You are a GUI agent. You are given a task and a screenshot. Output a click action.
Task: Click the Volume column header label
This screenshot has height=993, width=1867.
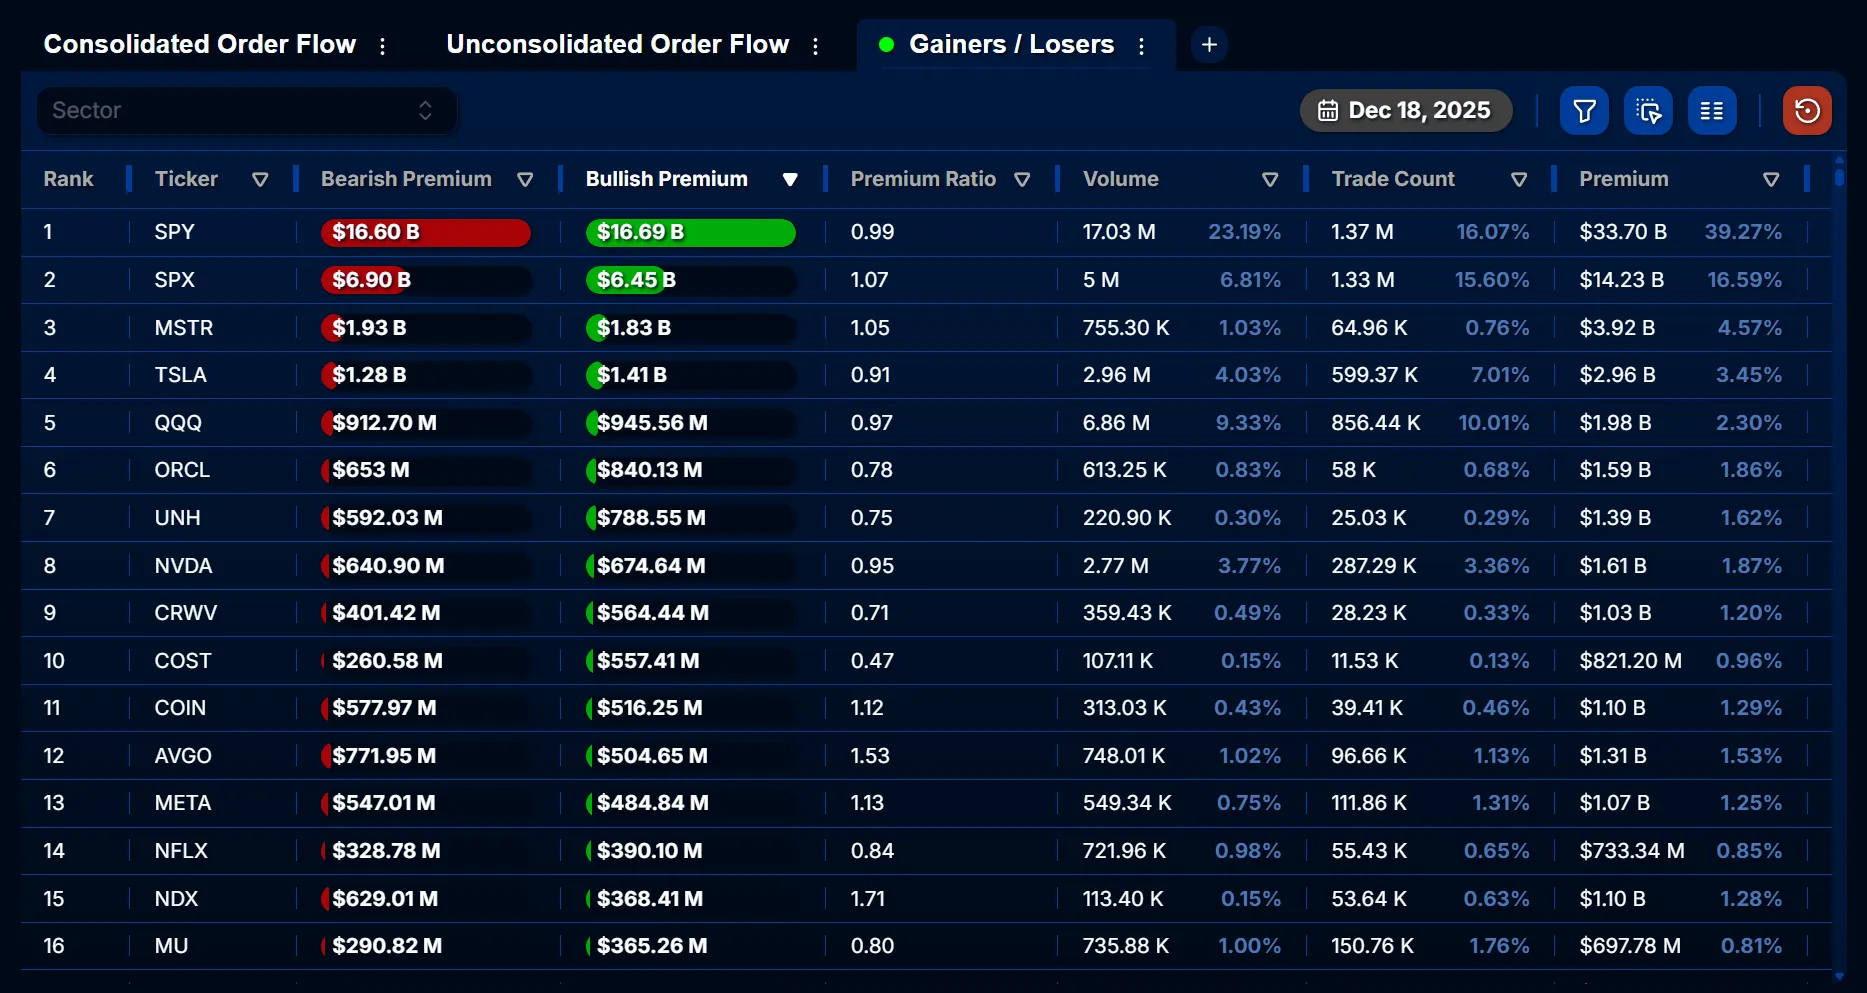(x=1121, y=179)
